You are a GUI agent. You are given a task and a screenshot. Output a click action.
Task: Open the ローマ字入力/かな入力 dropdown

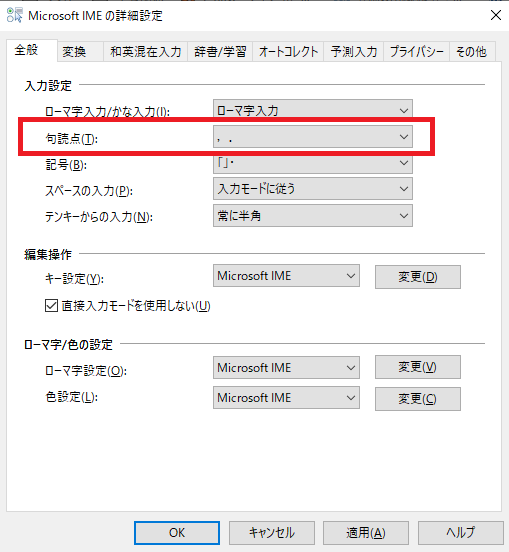point(313,111)
